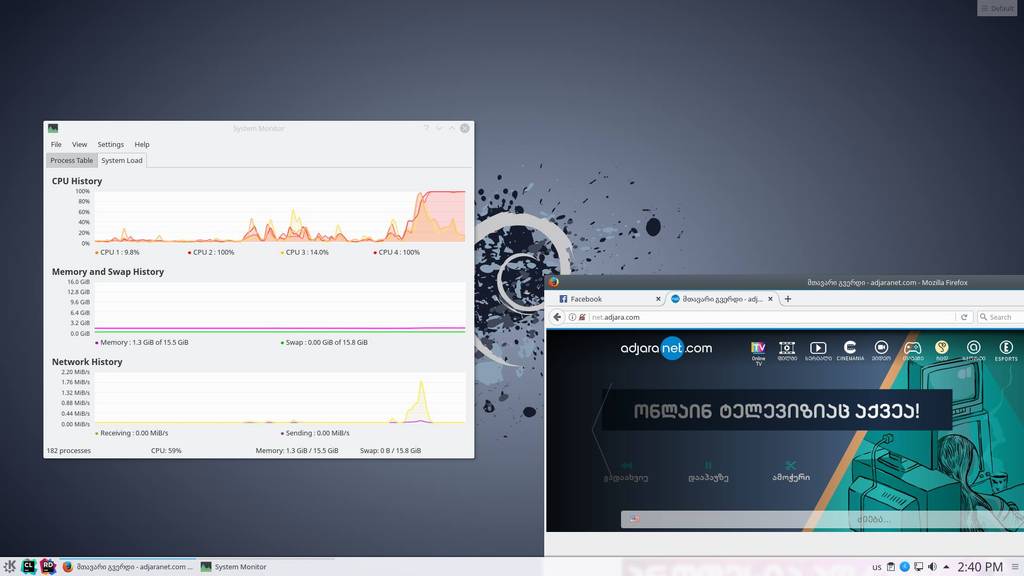
Task: Switch to the Process Table tab
Action: pyautogui.click(x=71, y=161)
